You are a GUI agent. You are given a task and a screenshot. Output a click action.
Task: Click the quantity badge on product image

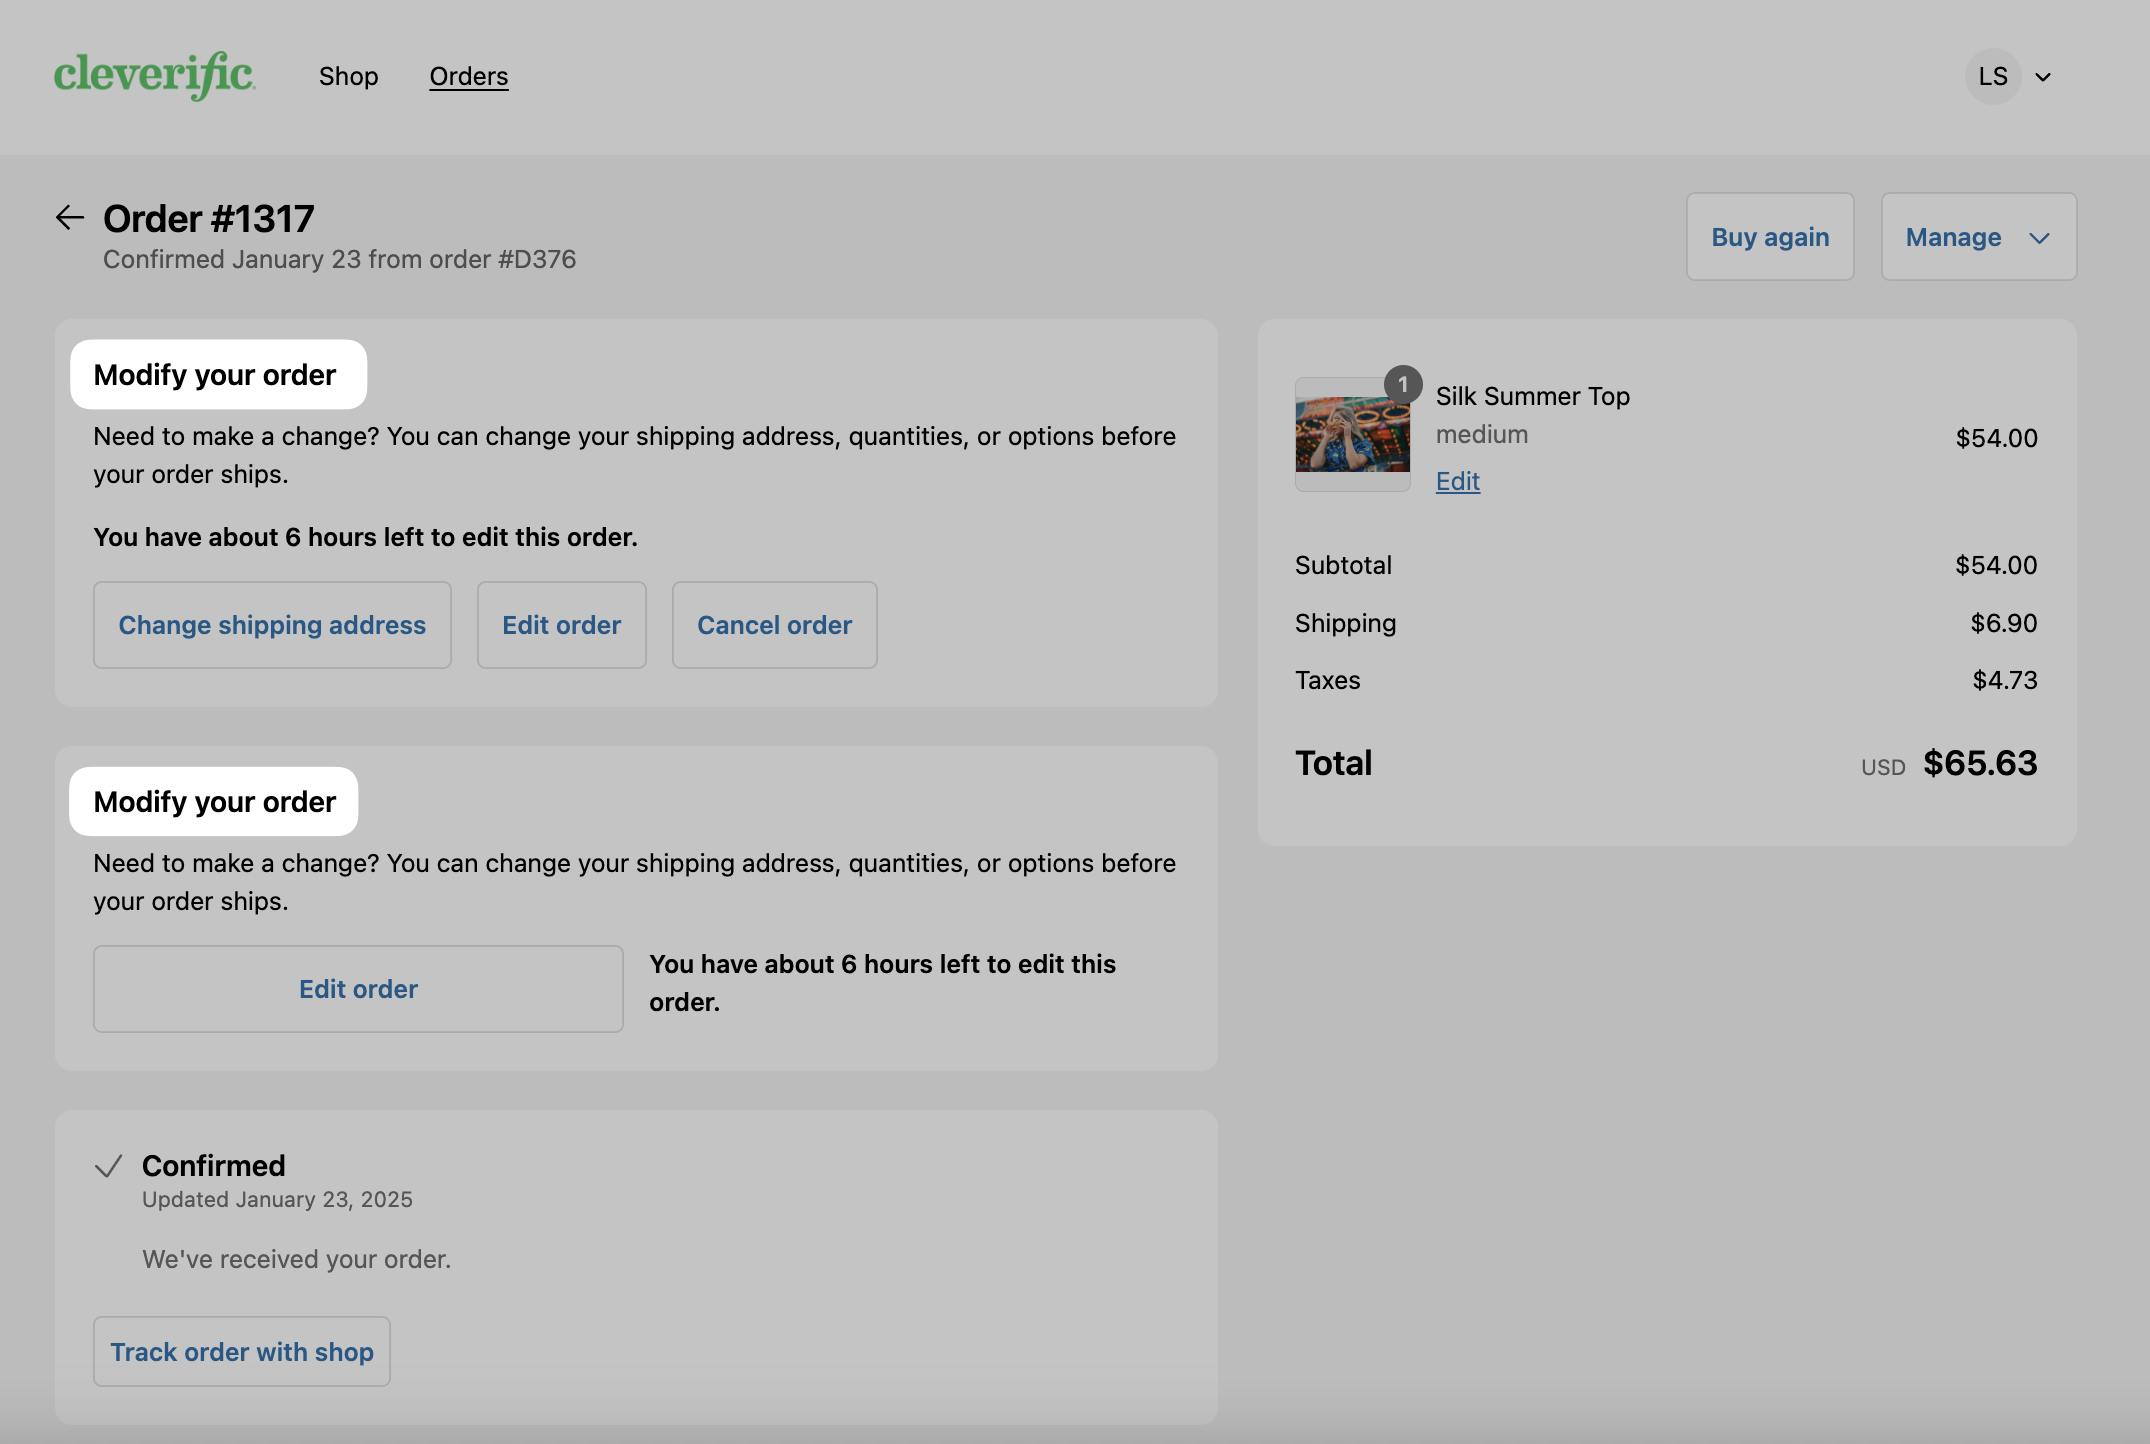[1403, 385]
